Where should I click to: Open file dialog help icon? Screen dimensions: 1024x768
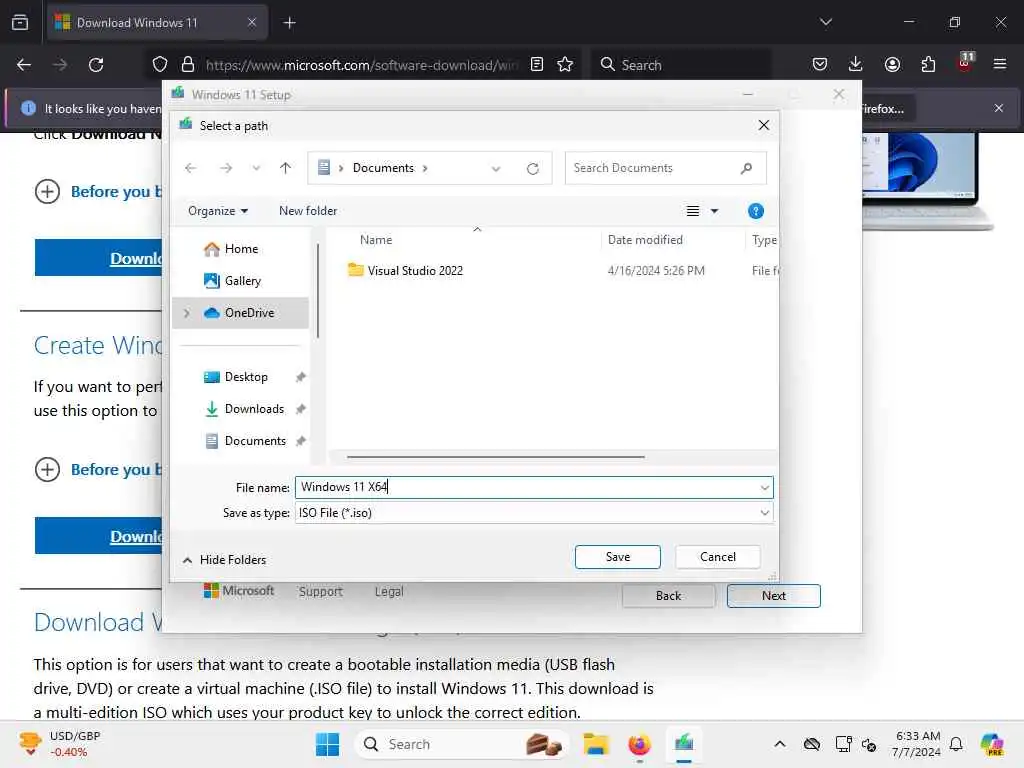point(756,211)
